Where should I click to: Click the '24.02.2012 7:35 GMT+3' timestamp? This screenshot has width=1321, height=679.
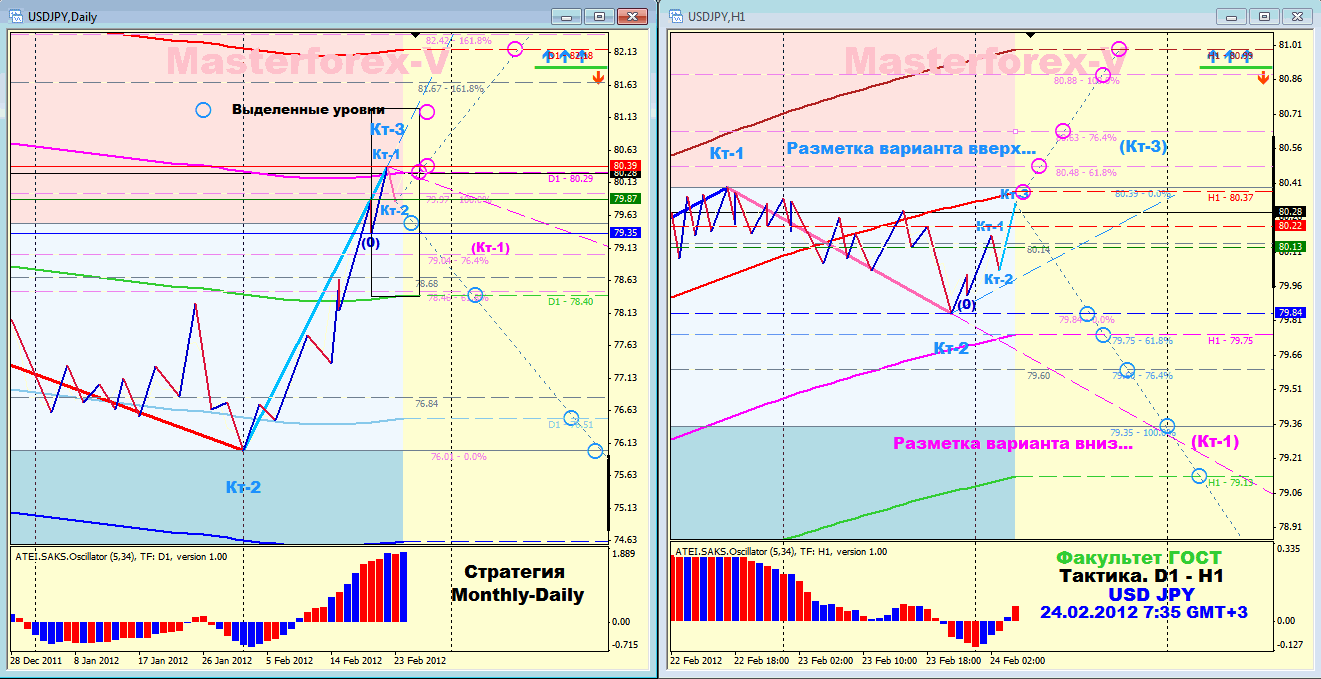pos(1144,612)
